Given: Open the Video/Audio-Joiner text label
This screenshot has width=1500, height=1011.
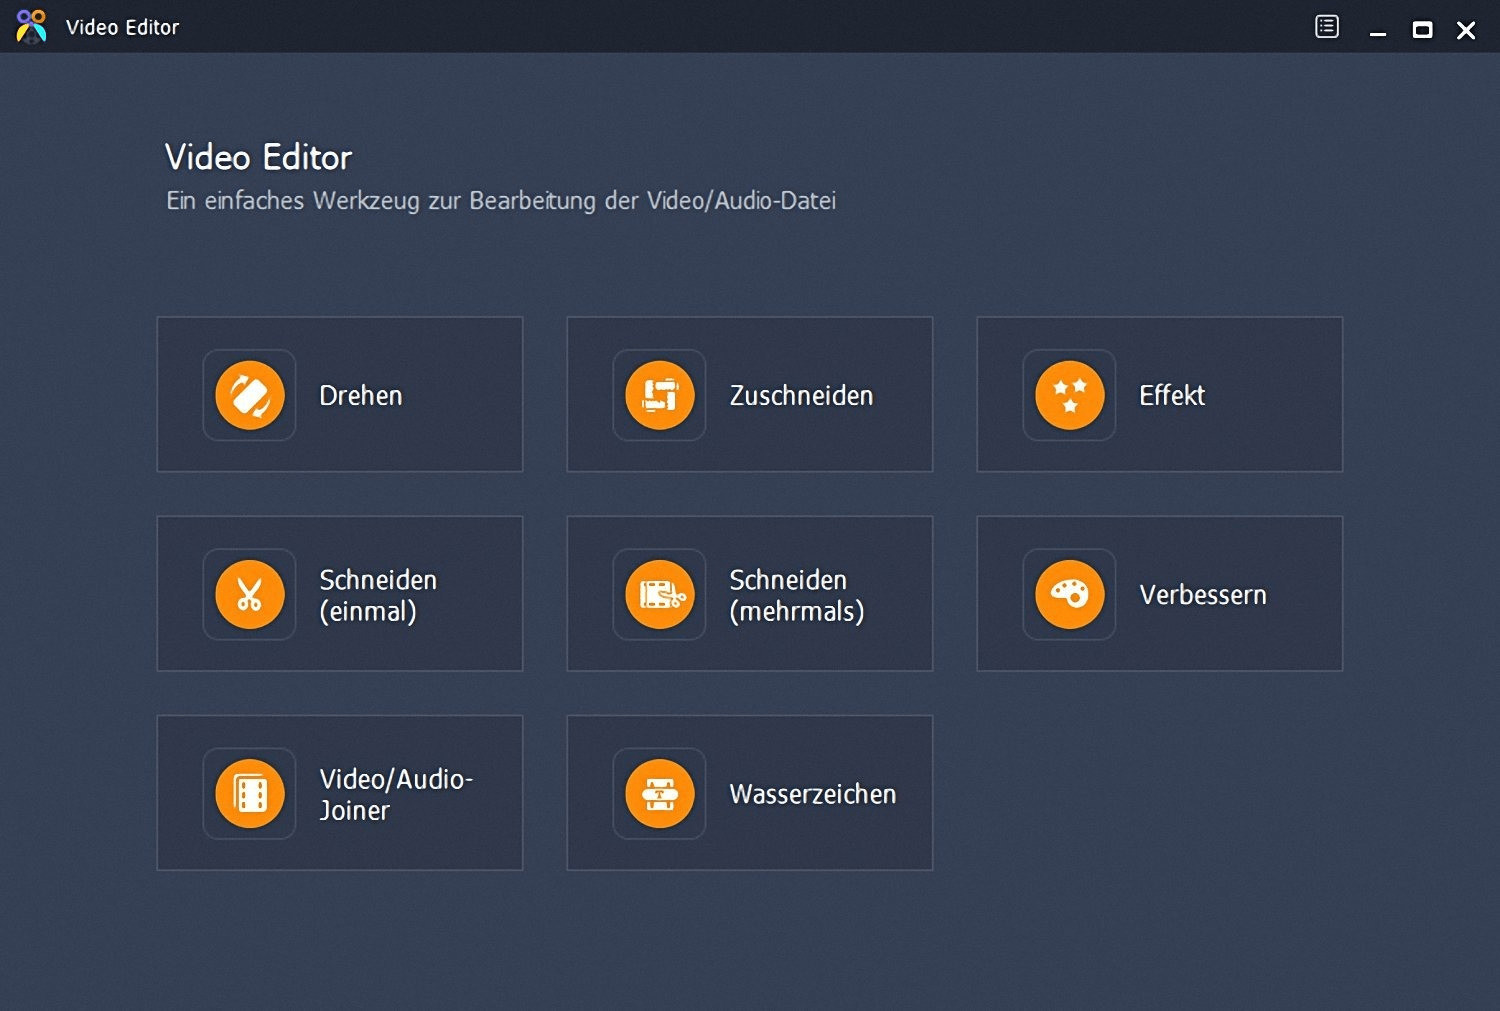Looking at the screenshot, I should point(396,794).
